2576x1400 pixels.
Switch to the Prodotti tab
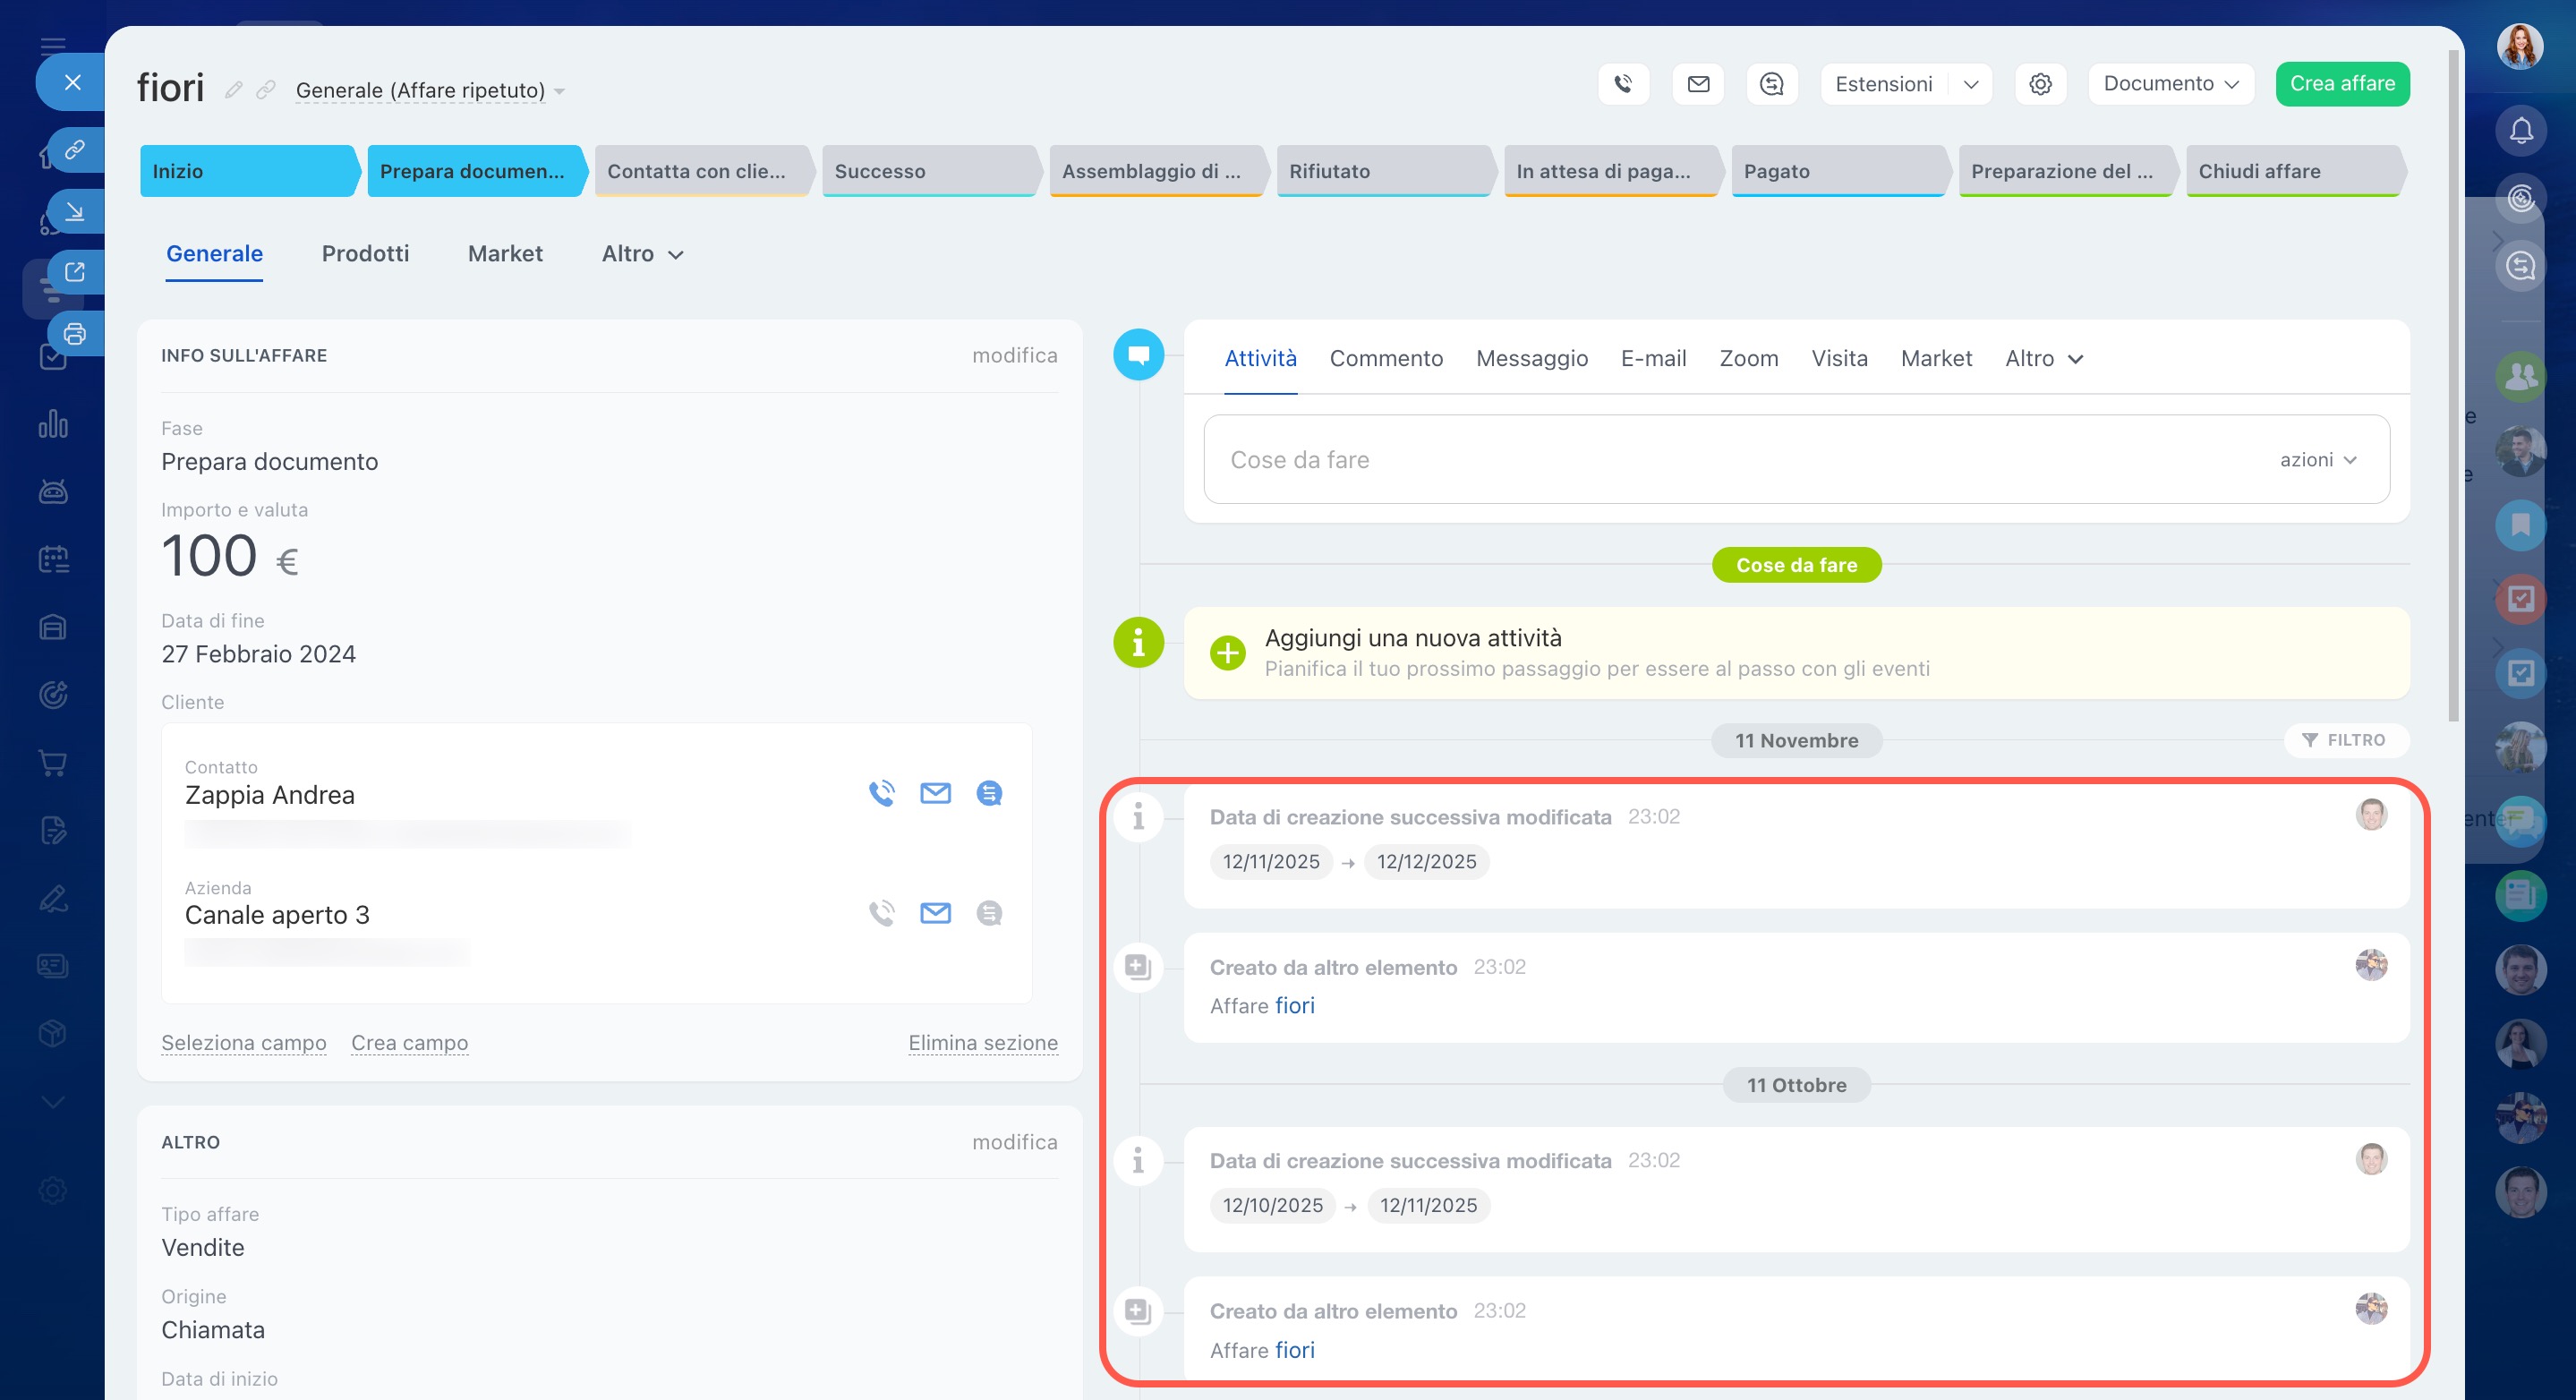(x=365, y=254)
